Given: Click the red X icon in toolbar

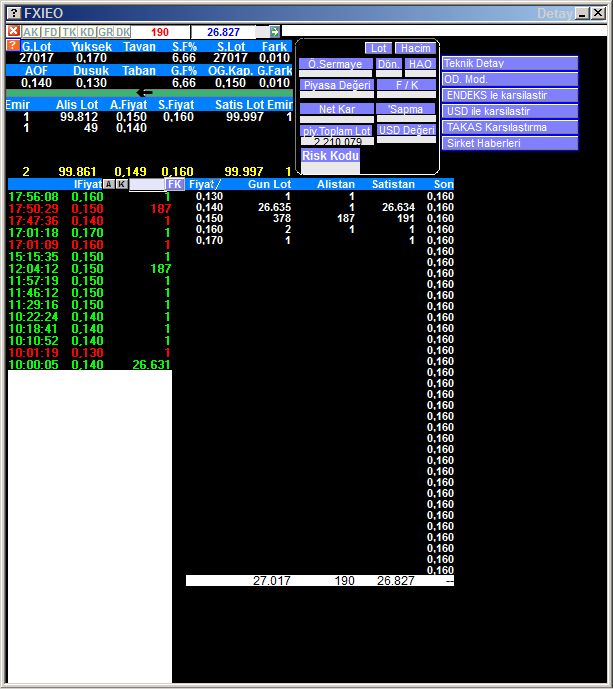Looking at the screenshot, I should click(13, 32).
